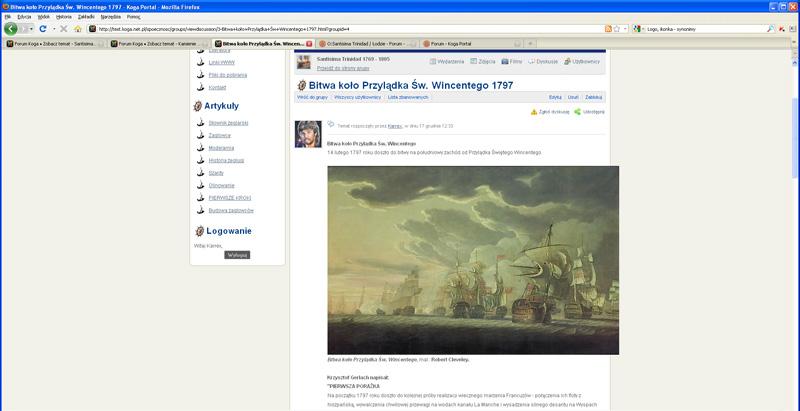Screen dimensions: 800x411
Task: Open the 'Modelarnia' article link
Action: [221, 148]
